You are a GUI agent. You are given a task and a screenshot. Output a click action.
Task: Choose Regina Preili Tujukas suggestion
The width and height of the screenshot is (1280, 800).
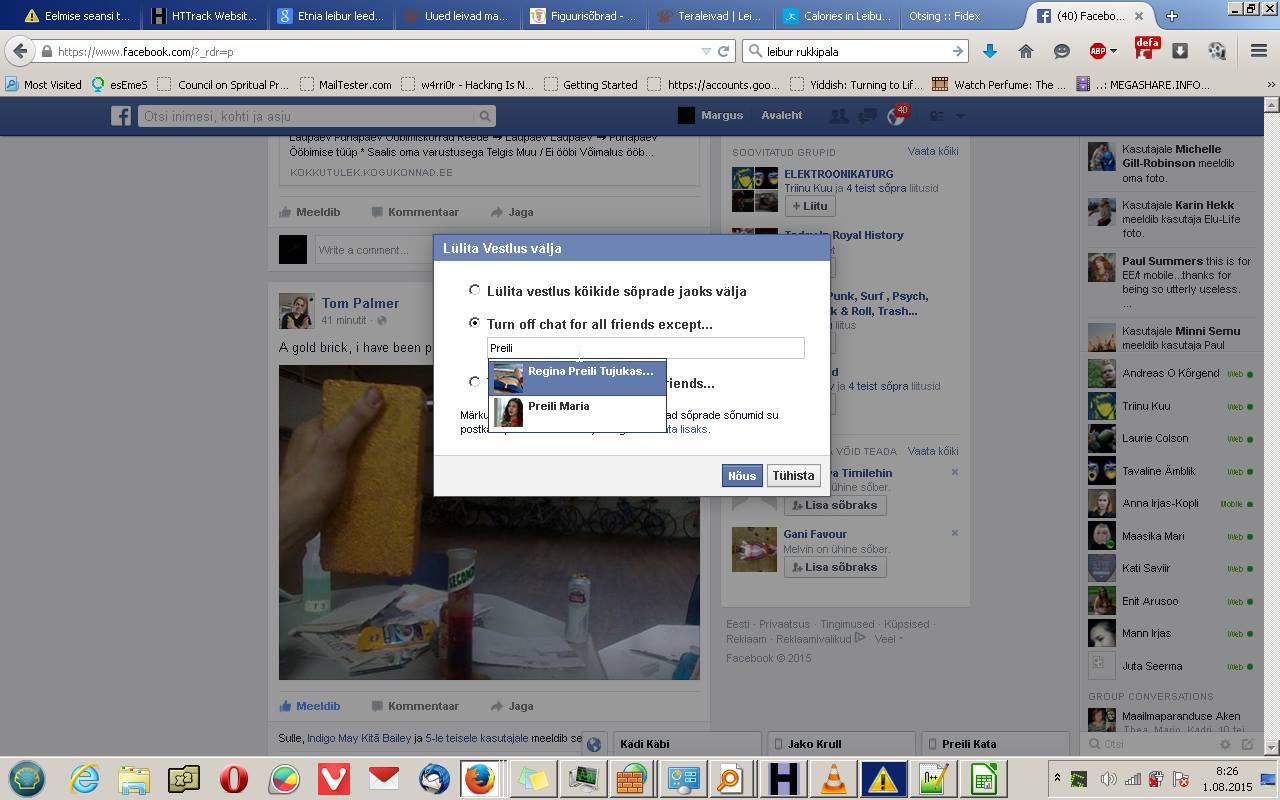pos(577,378)
